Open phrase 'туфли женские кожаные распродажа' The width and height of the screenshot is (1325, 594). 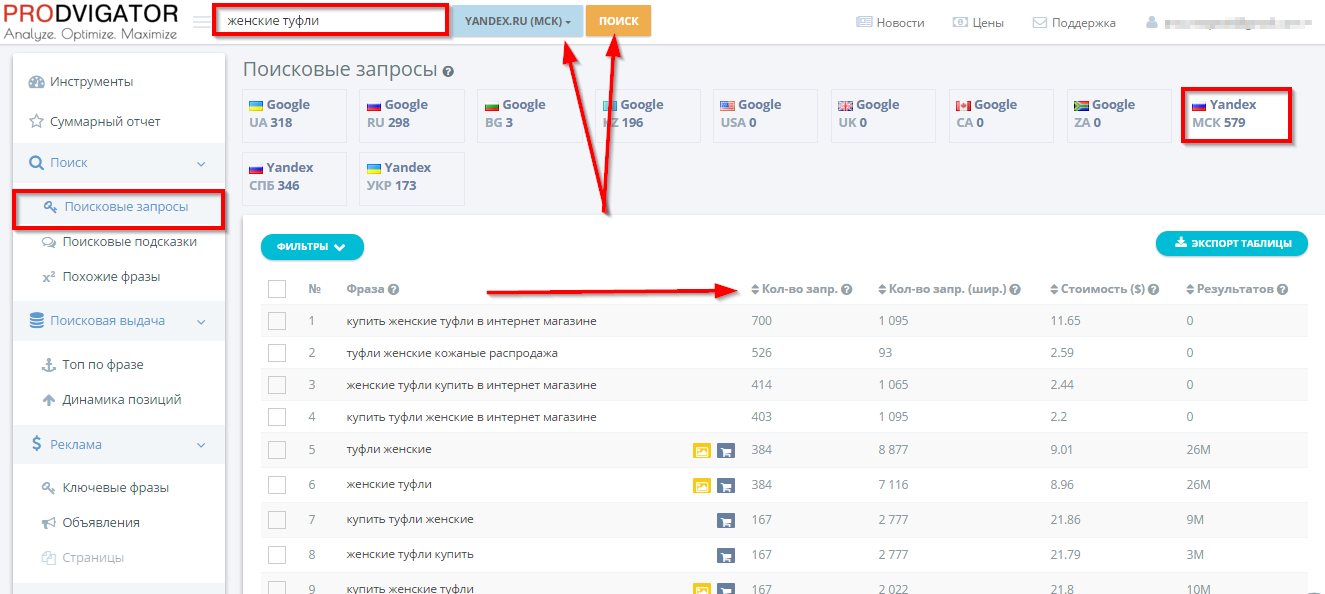pyautogui.click(x=452, y=353)
